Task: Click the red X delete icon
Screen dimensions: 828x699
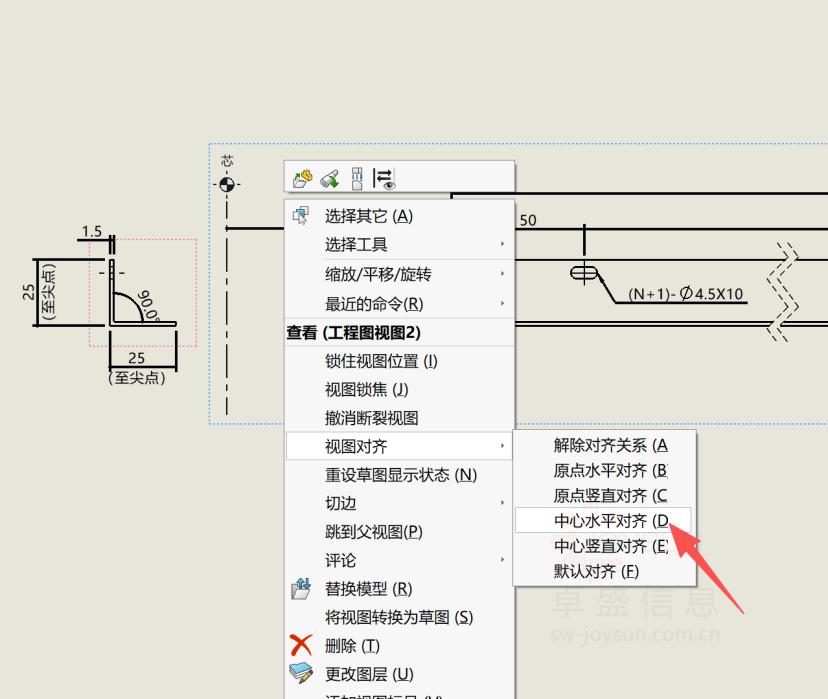Action: [300, 646]
